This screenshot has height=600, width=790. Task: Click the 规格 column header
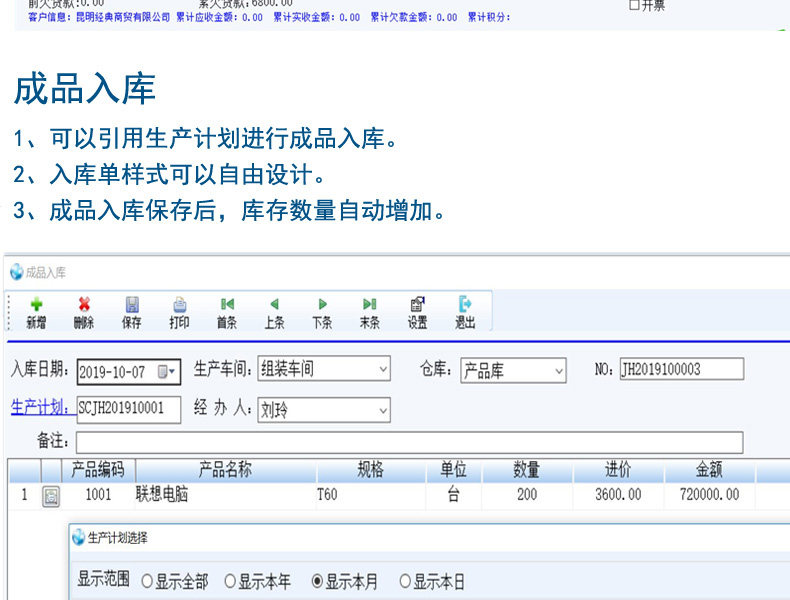(x=371, y=470)
